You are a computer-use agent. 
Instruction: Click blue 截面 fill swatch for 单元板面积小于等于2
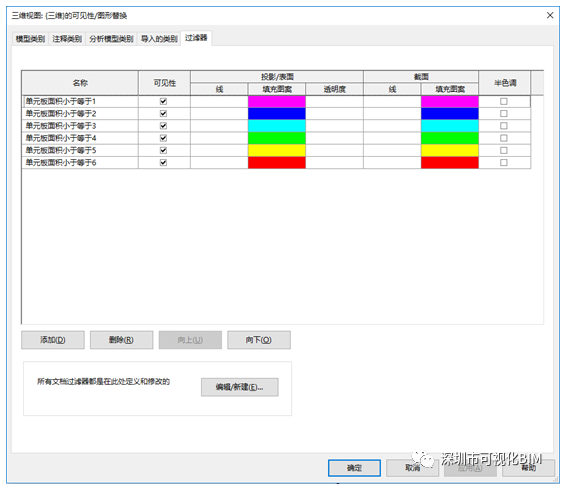(450, 114)
